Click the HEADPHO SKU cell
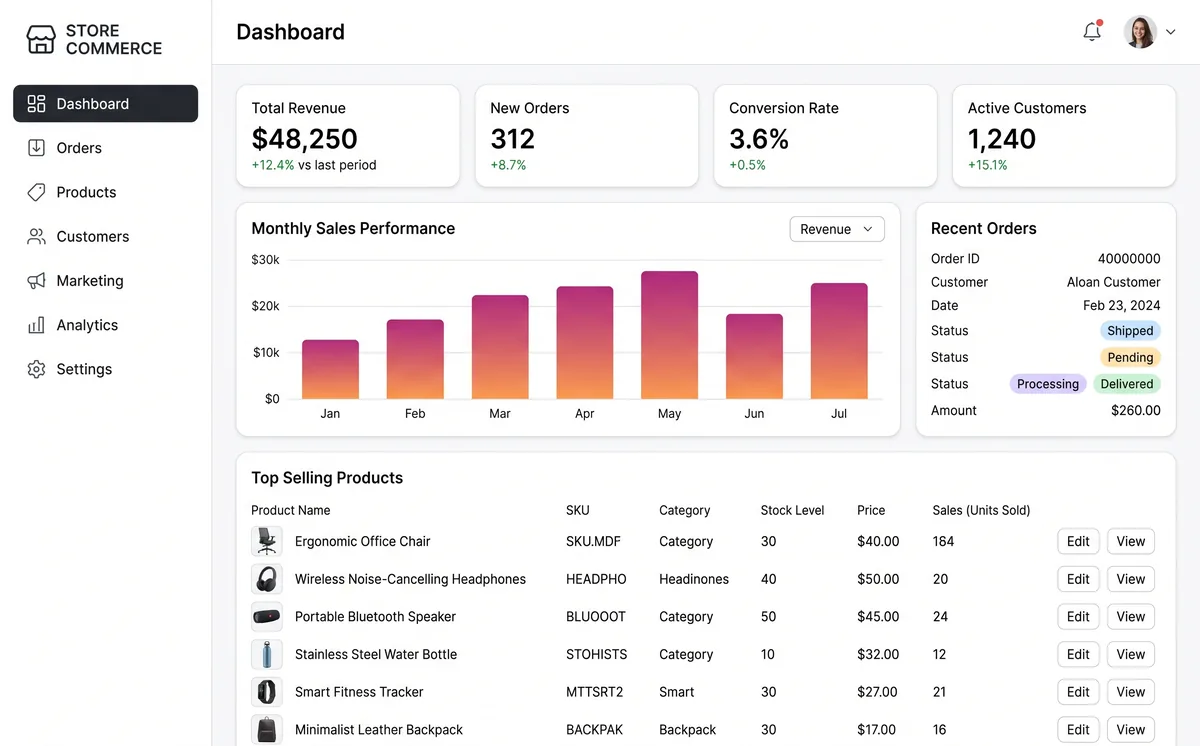The image size is (1200, 746). point(596,579)
